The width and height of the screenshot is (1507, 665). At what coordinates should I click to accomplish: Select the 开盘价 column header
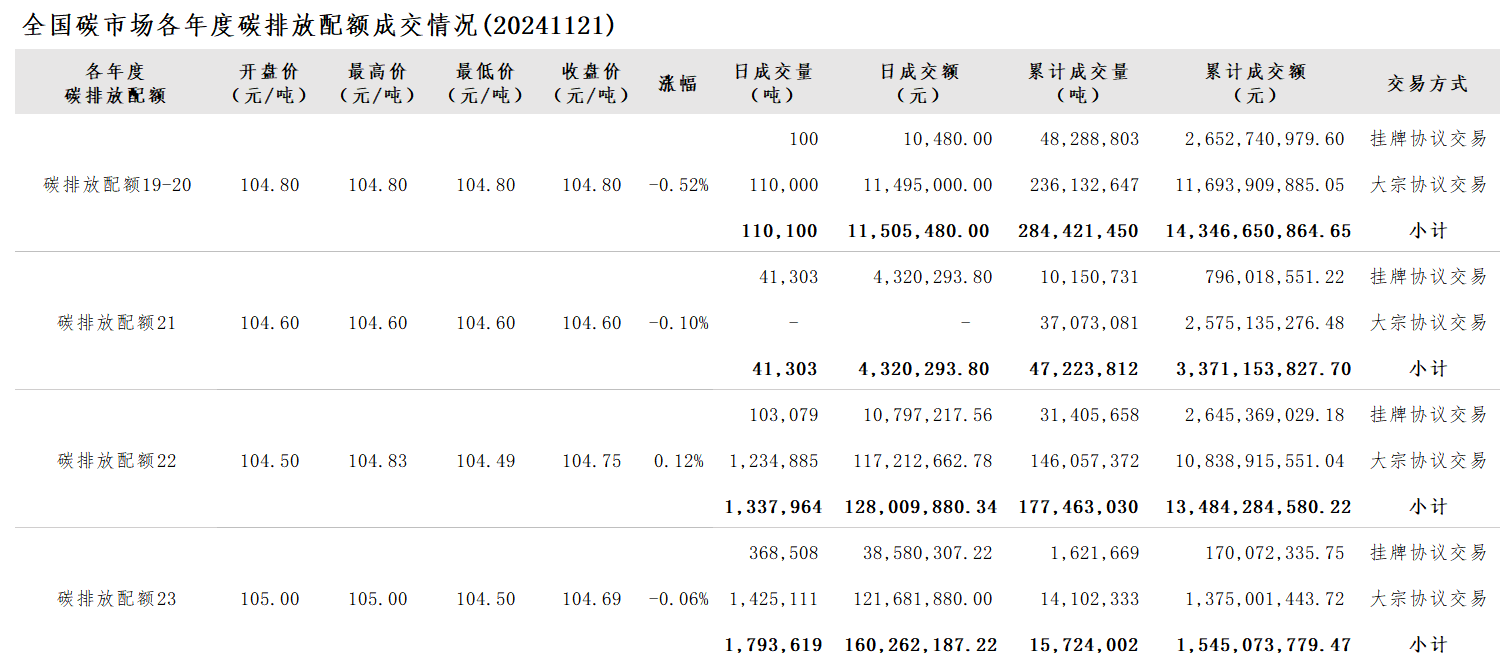pos(269,83)
